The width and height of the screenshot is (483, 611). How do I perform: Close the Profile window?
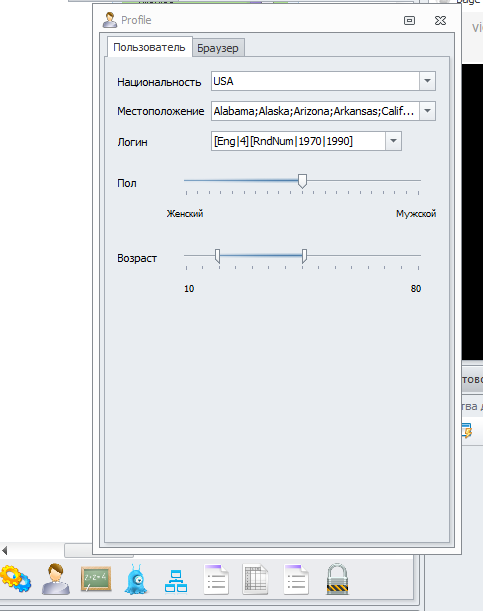tap(441, 21)
